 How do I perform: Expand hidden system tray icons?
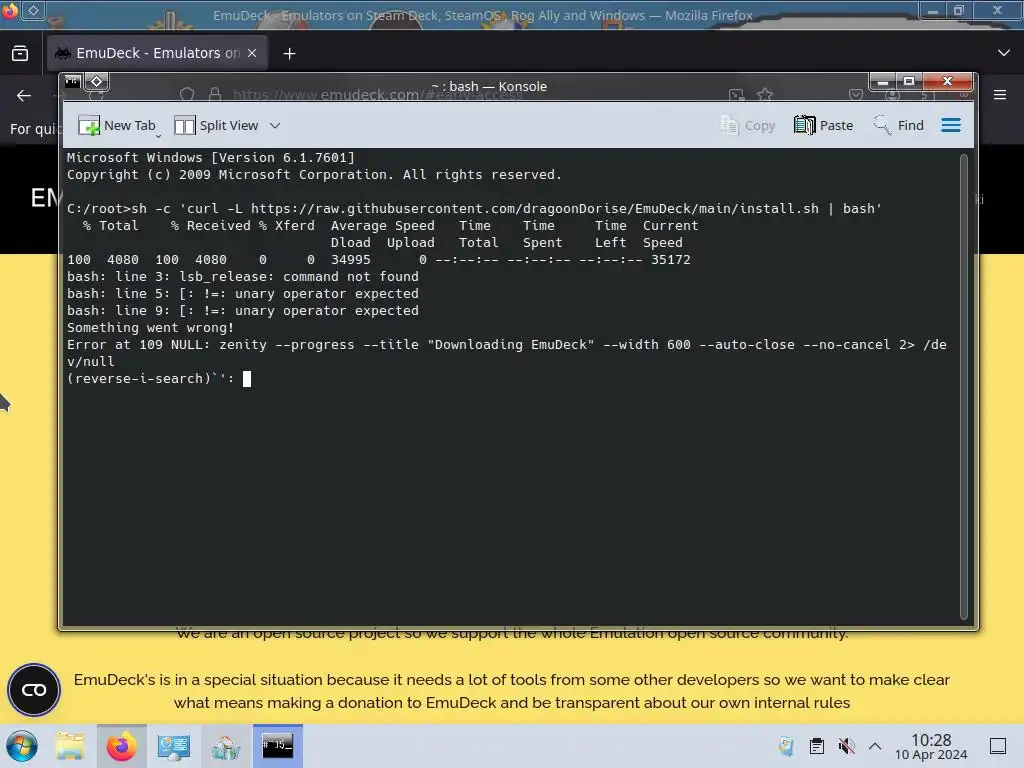tap(875, 746)
